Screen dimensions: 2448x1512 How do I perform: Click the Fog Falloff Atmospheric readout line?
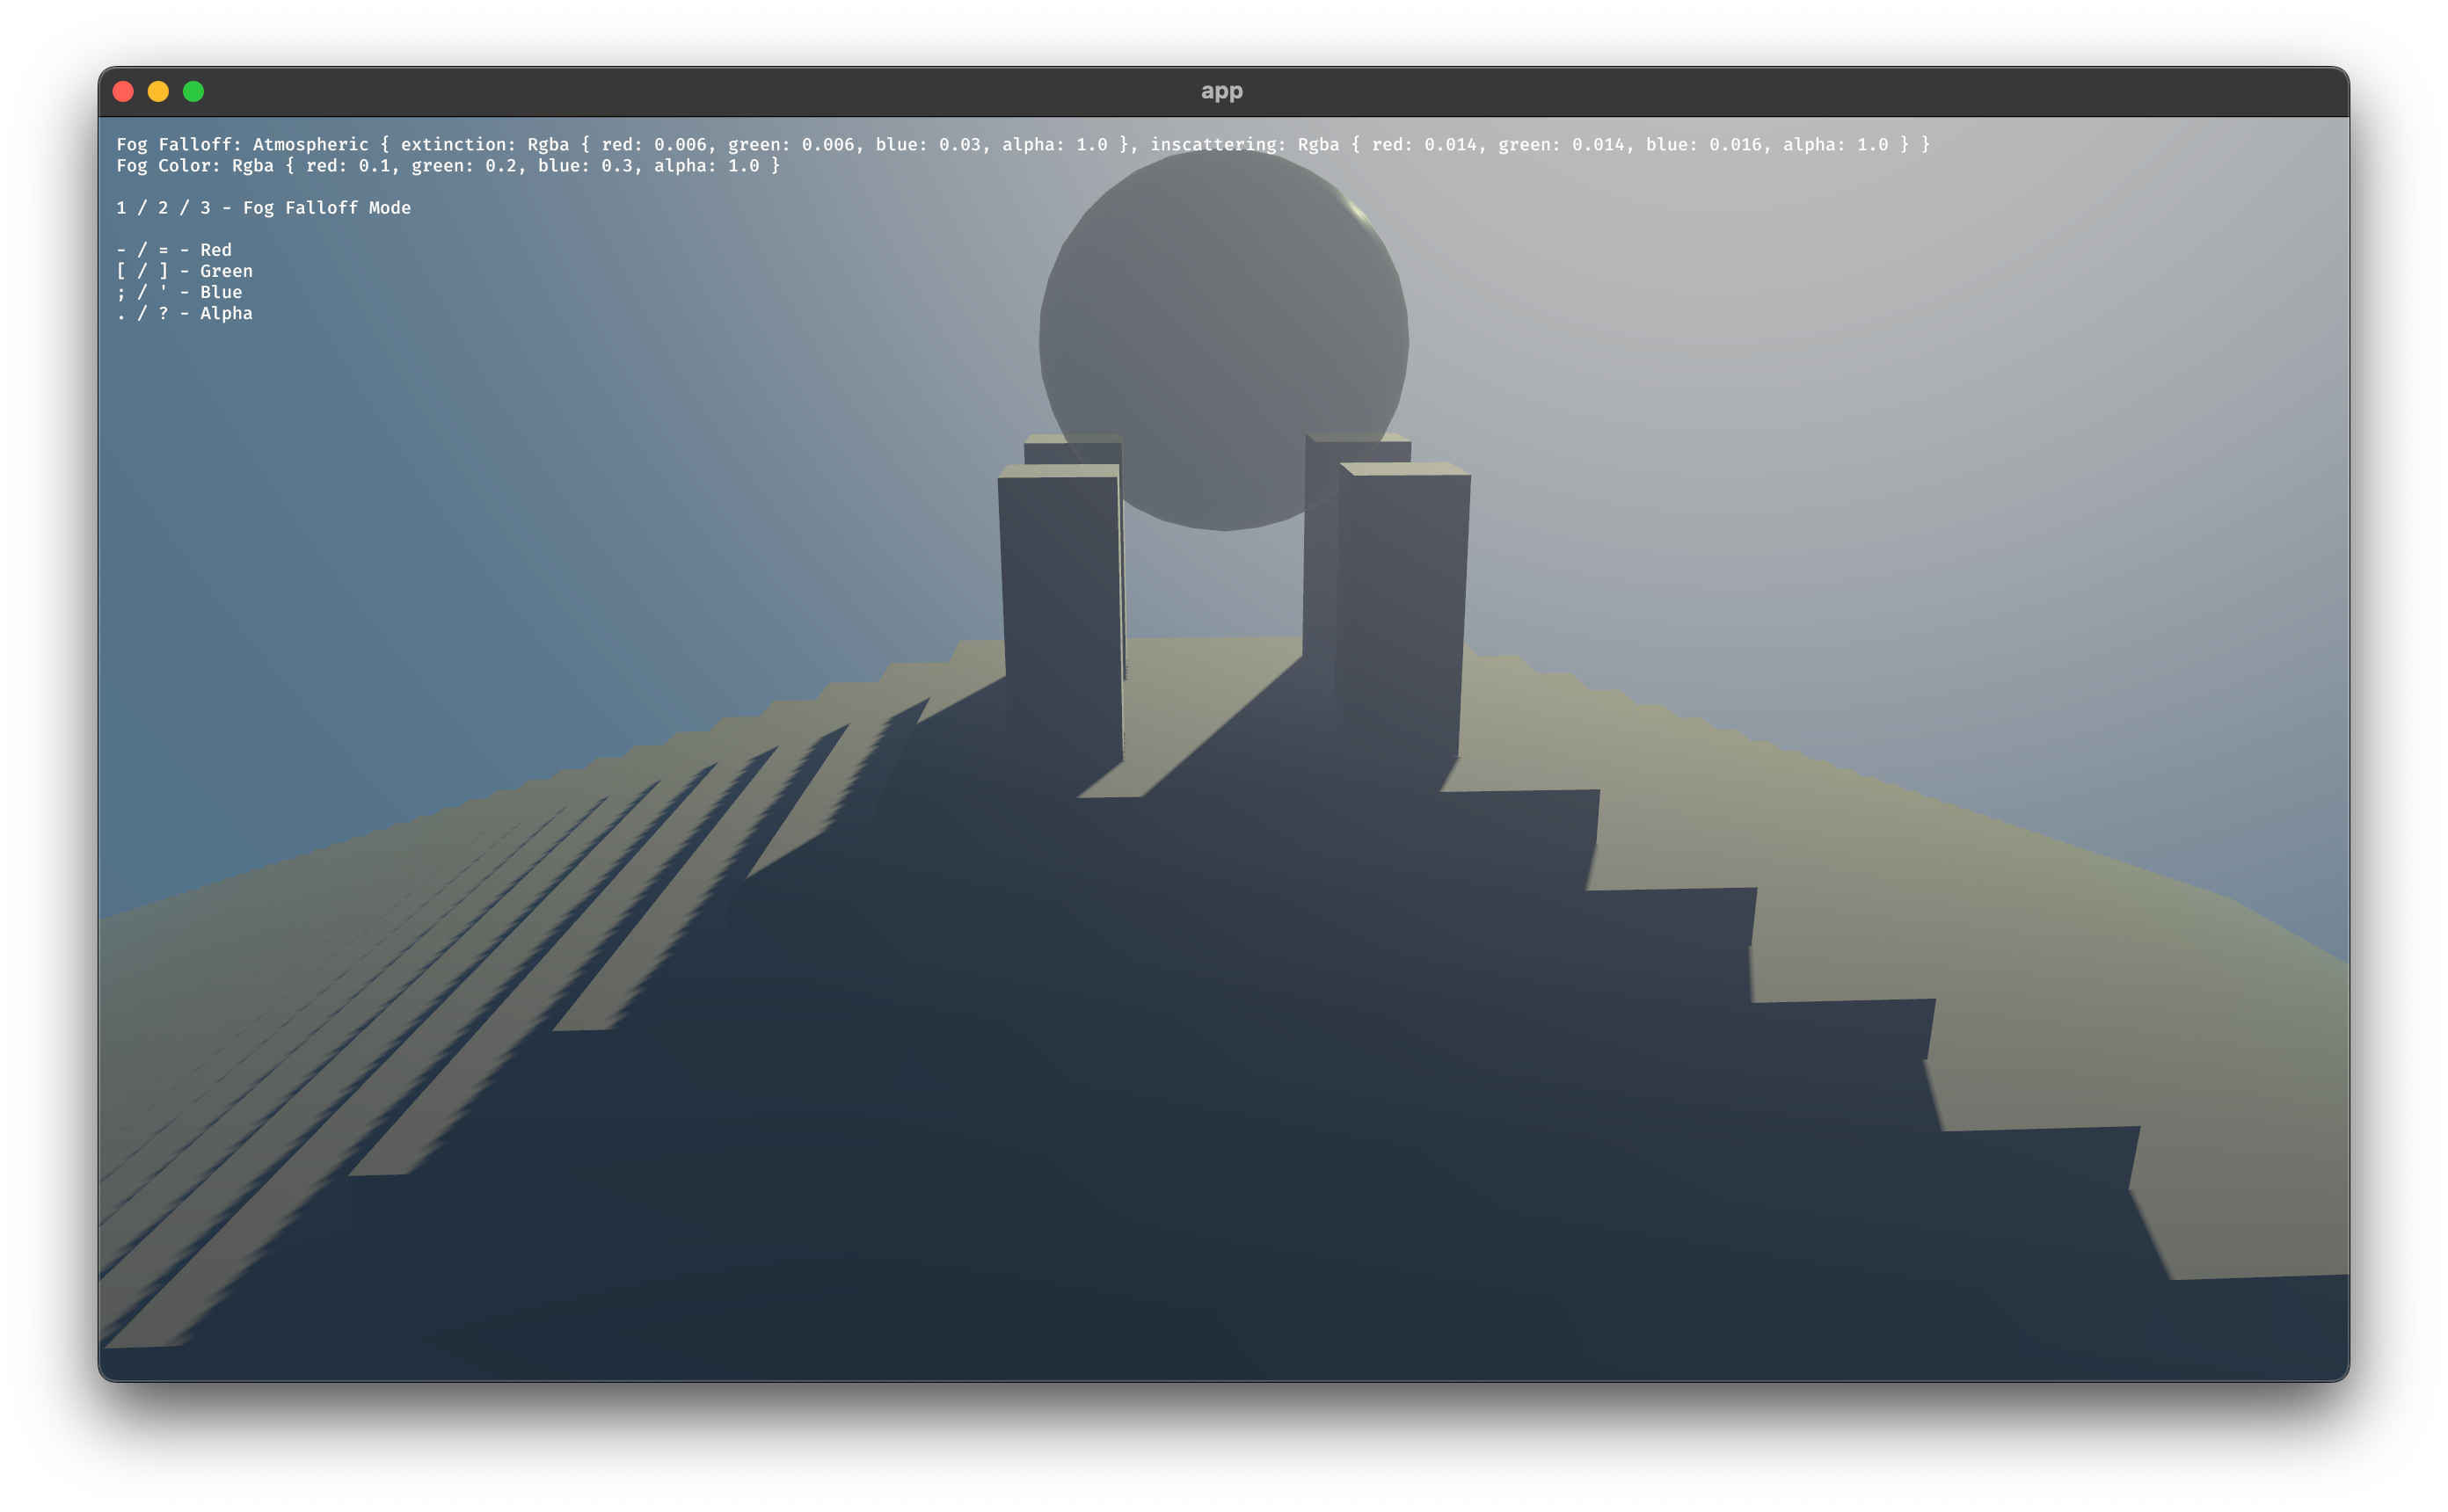(1022, 145)
